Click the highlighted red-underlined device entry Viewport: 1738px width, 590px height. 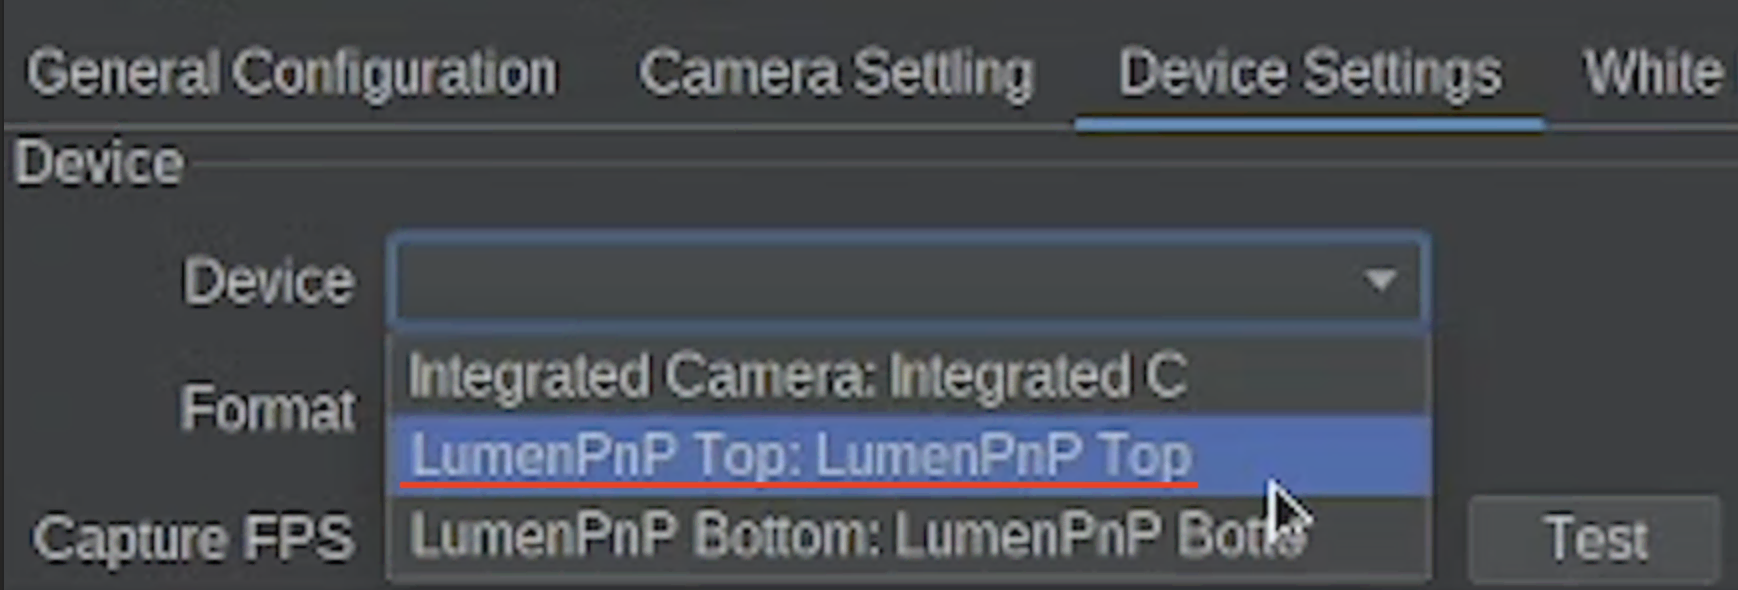click(x=800, y=456)
